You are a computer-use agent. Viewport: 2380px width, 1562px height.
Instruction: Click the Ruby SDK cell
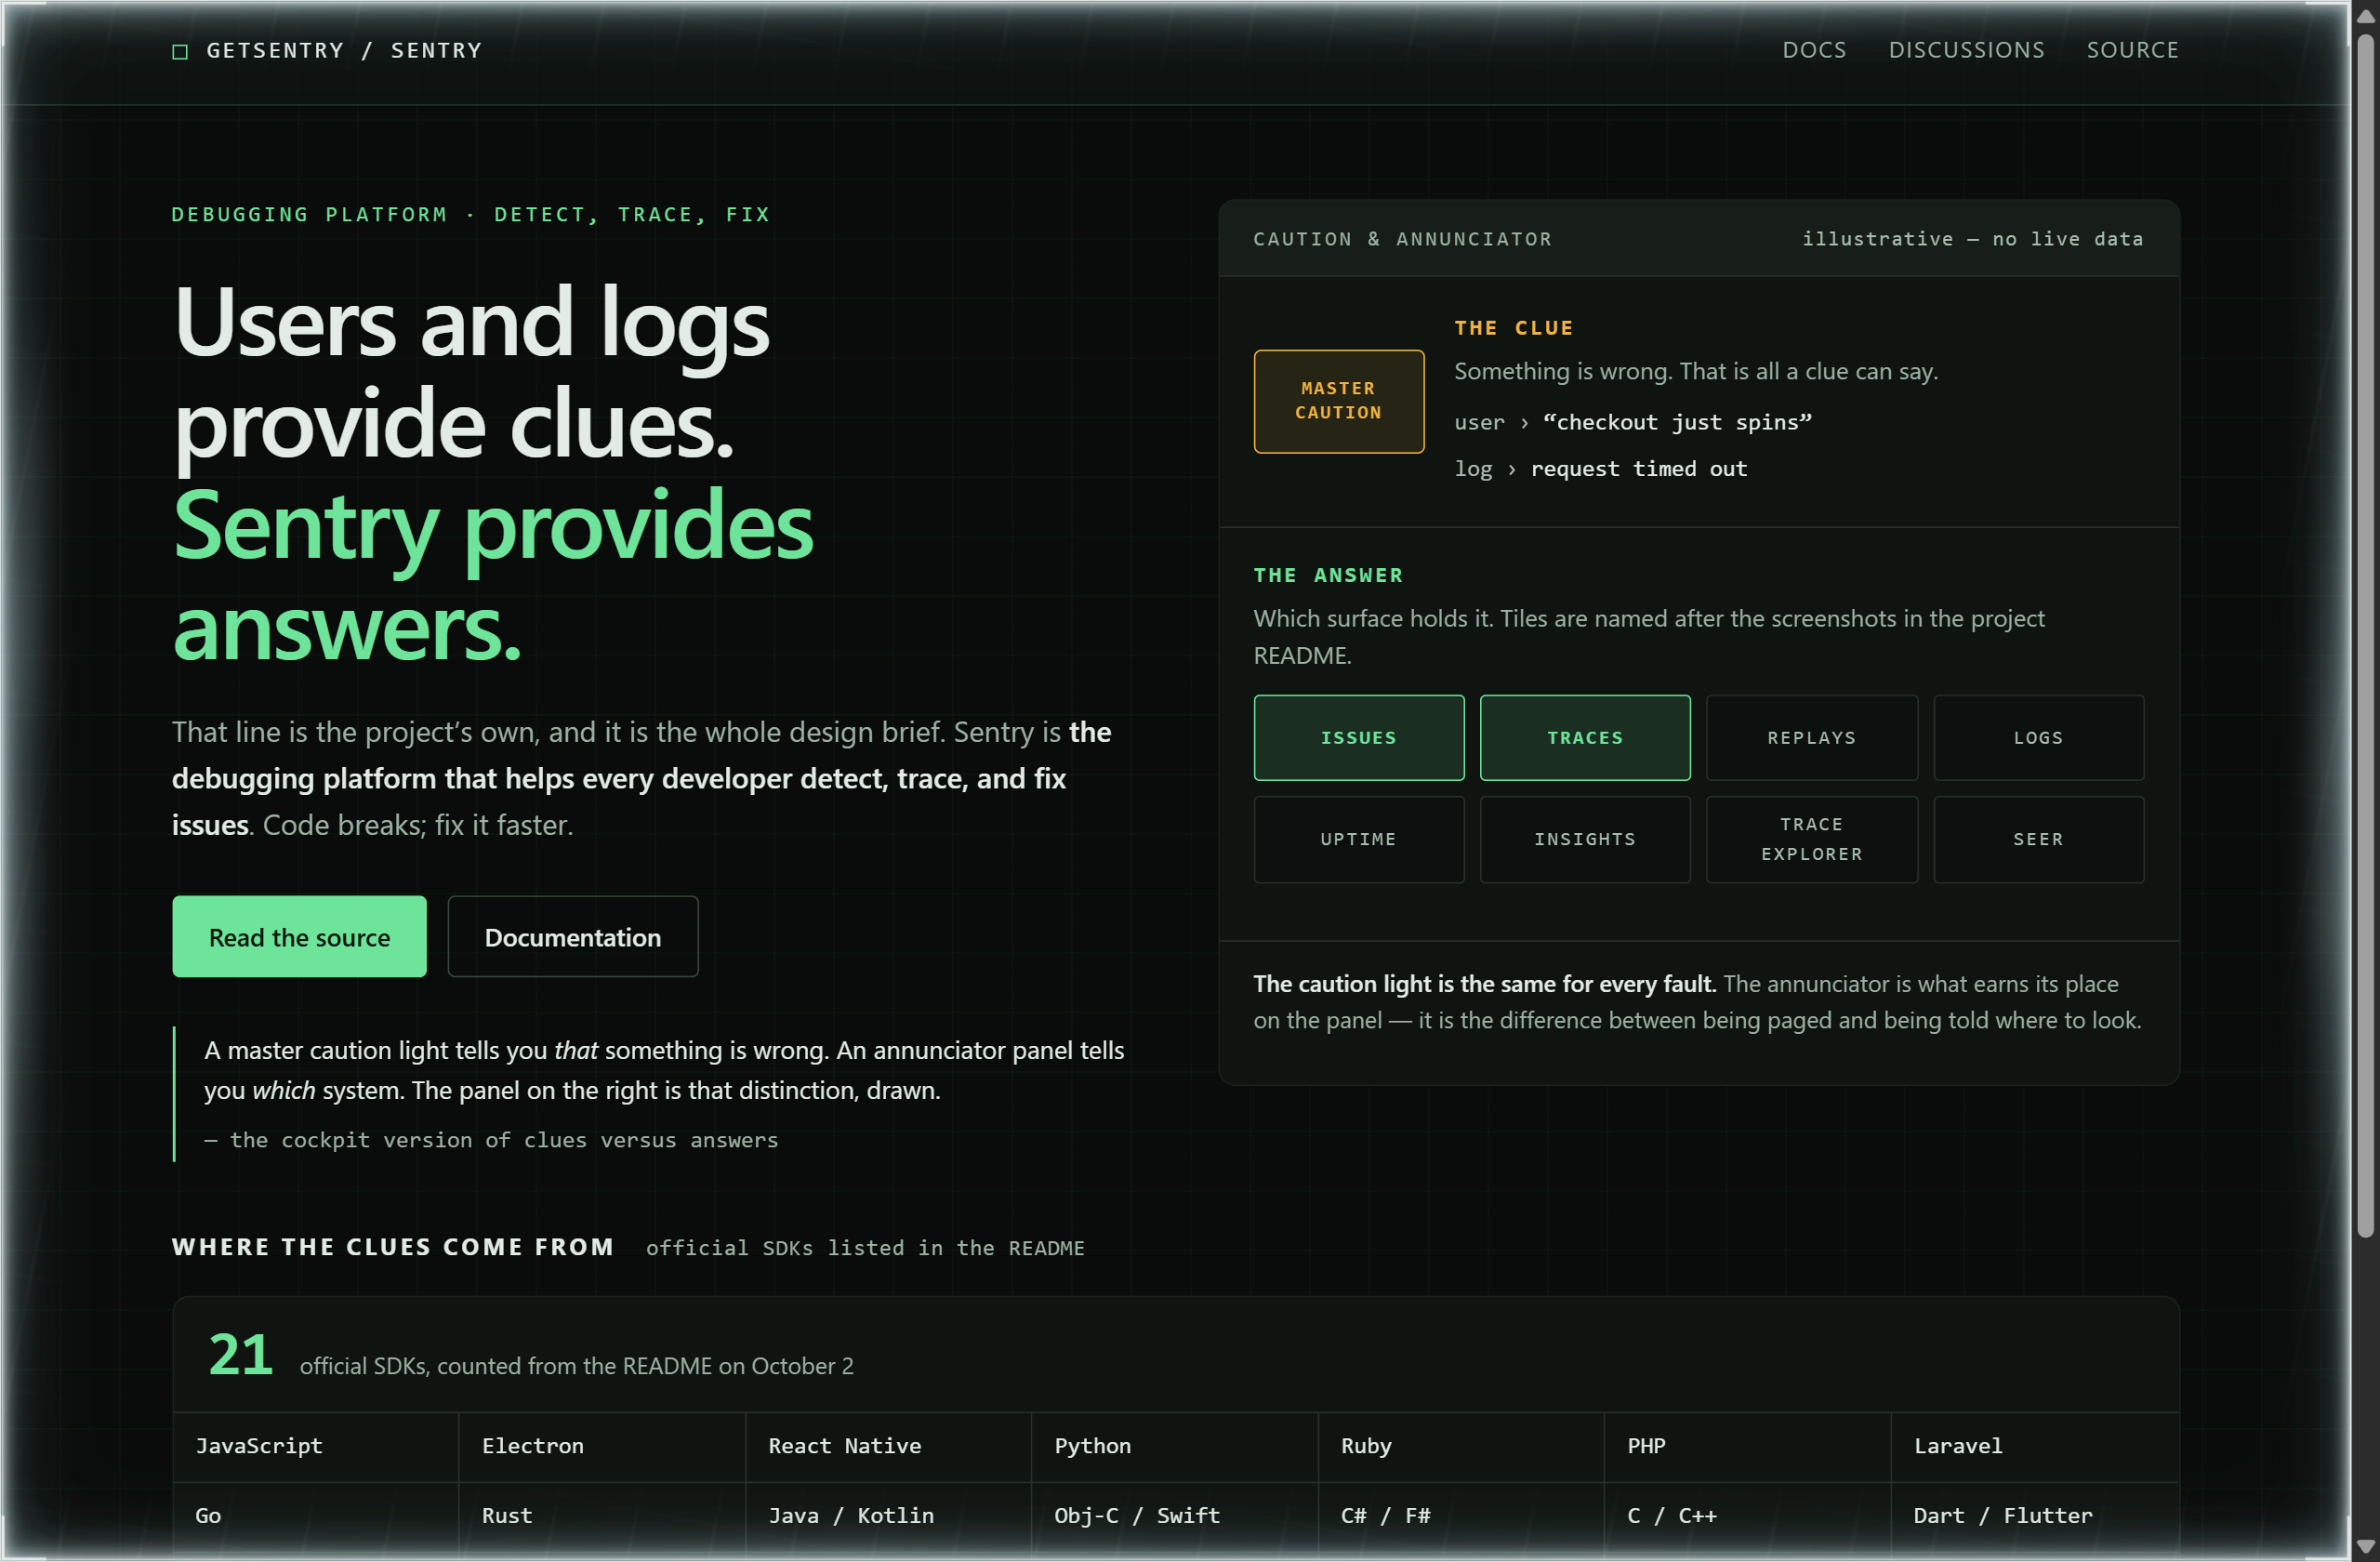pyautogui.click(x=1461, y=1447)
